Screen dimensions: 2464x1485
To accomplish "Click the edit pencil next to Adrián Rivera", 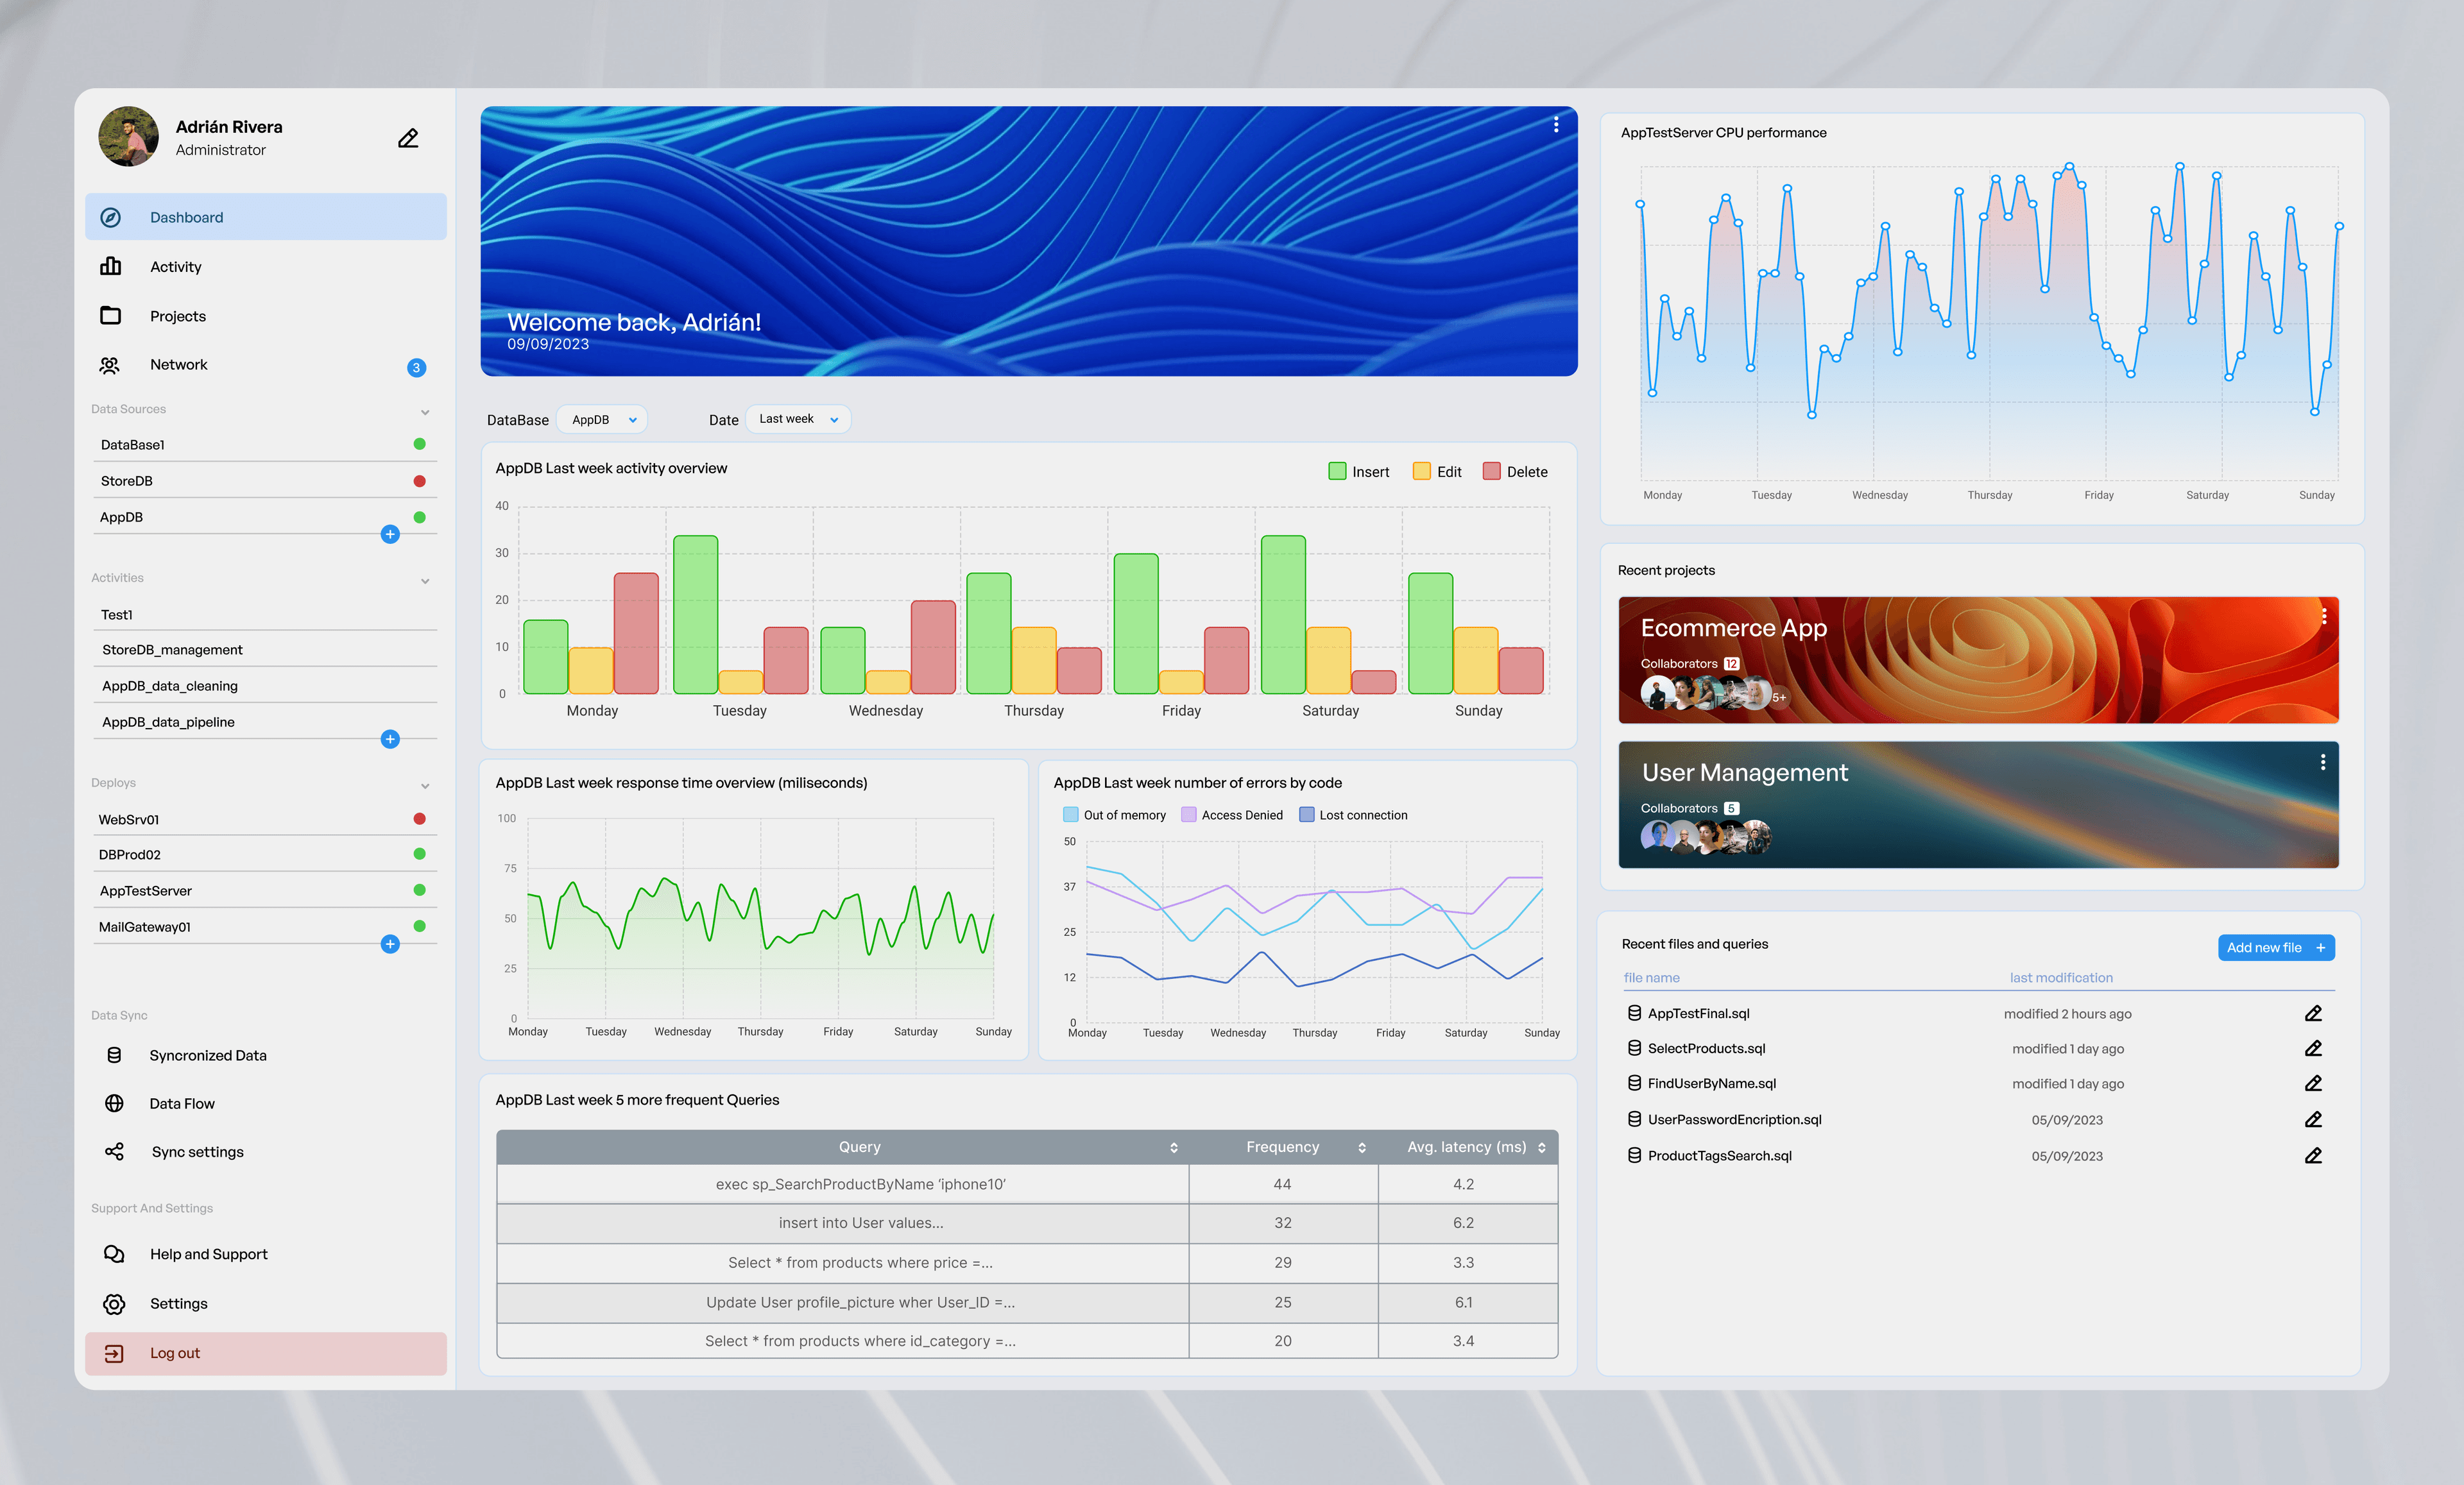I will click(408, 137).
